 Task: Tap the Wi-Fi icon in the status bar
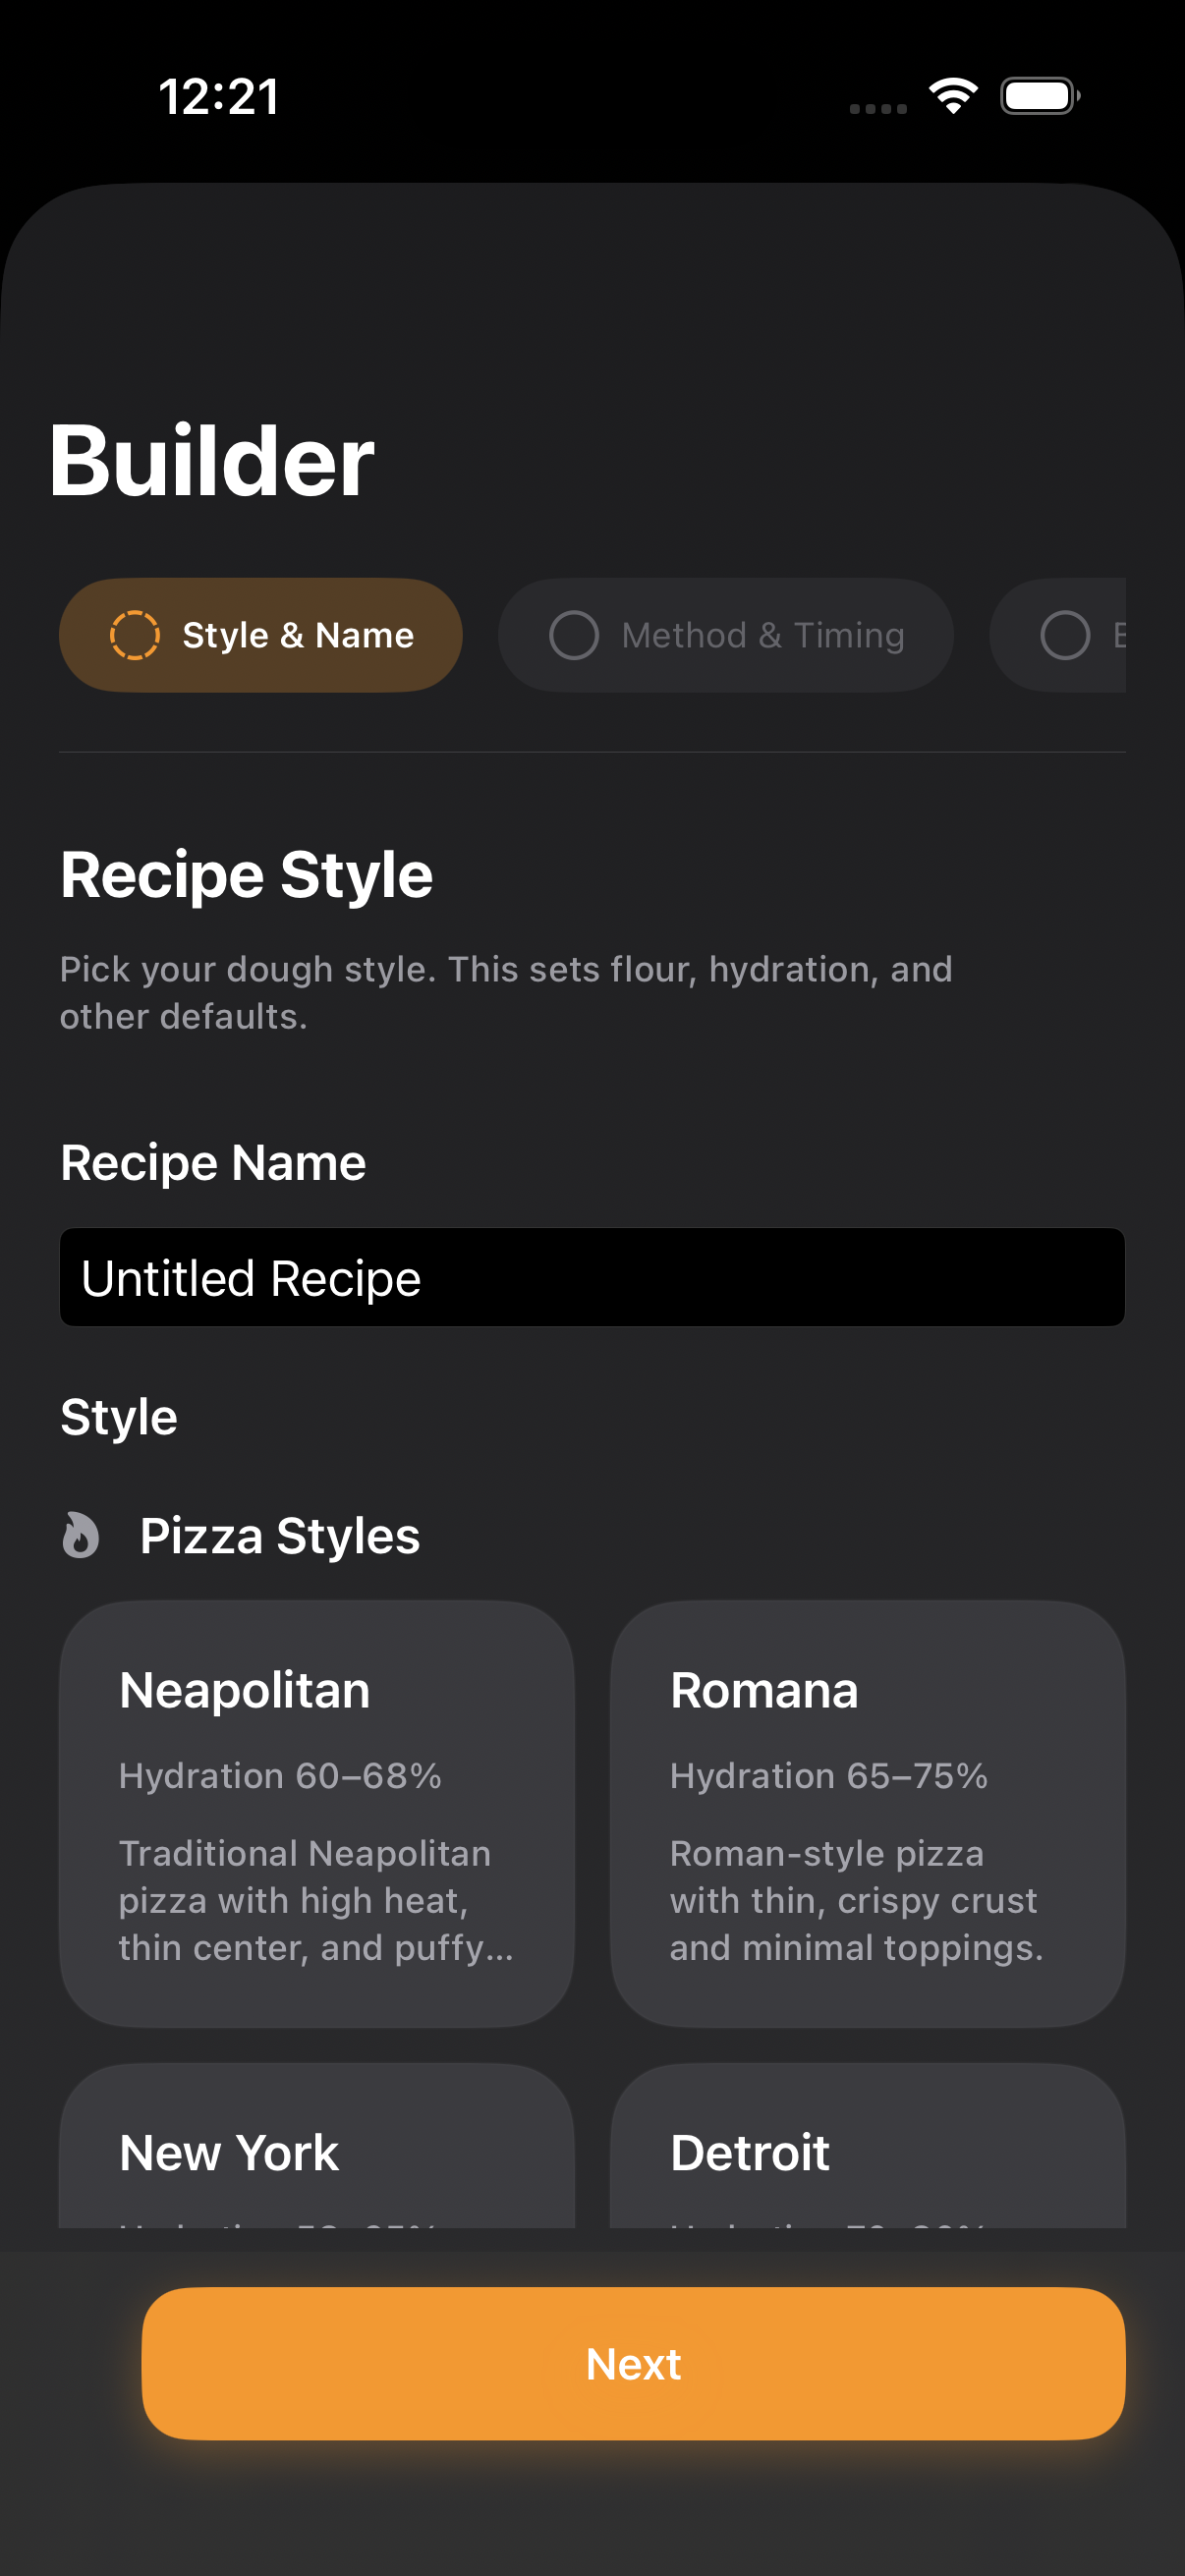point(951,95)
